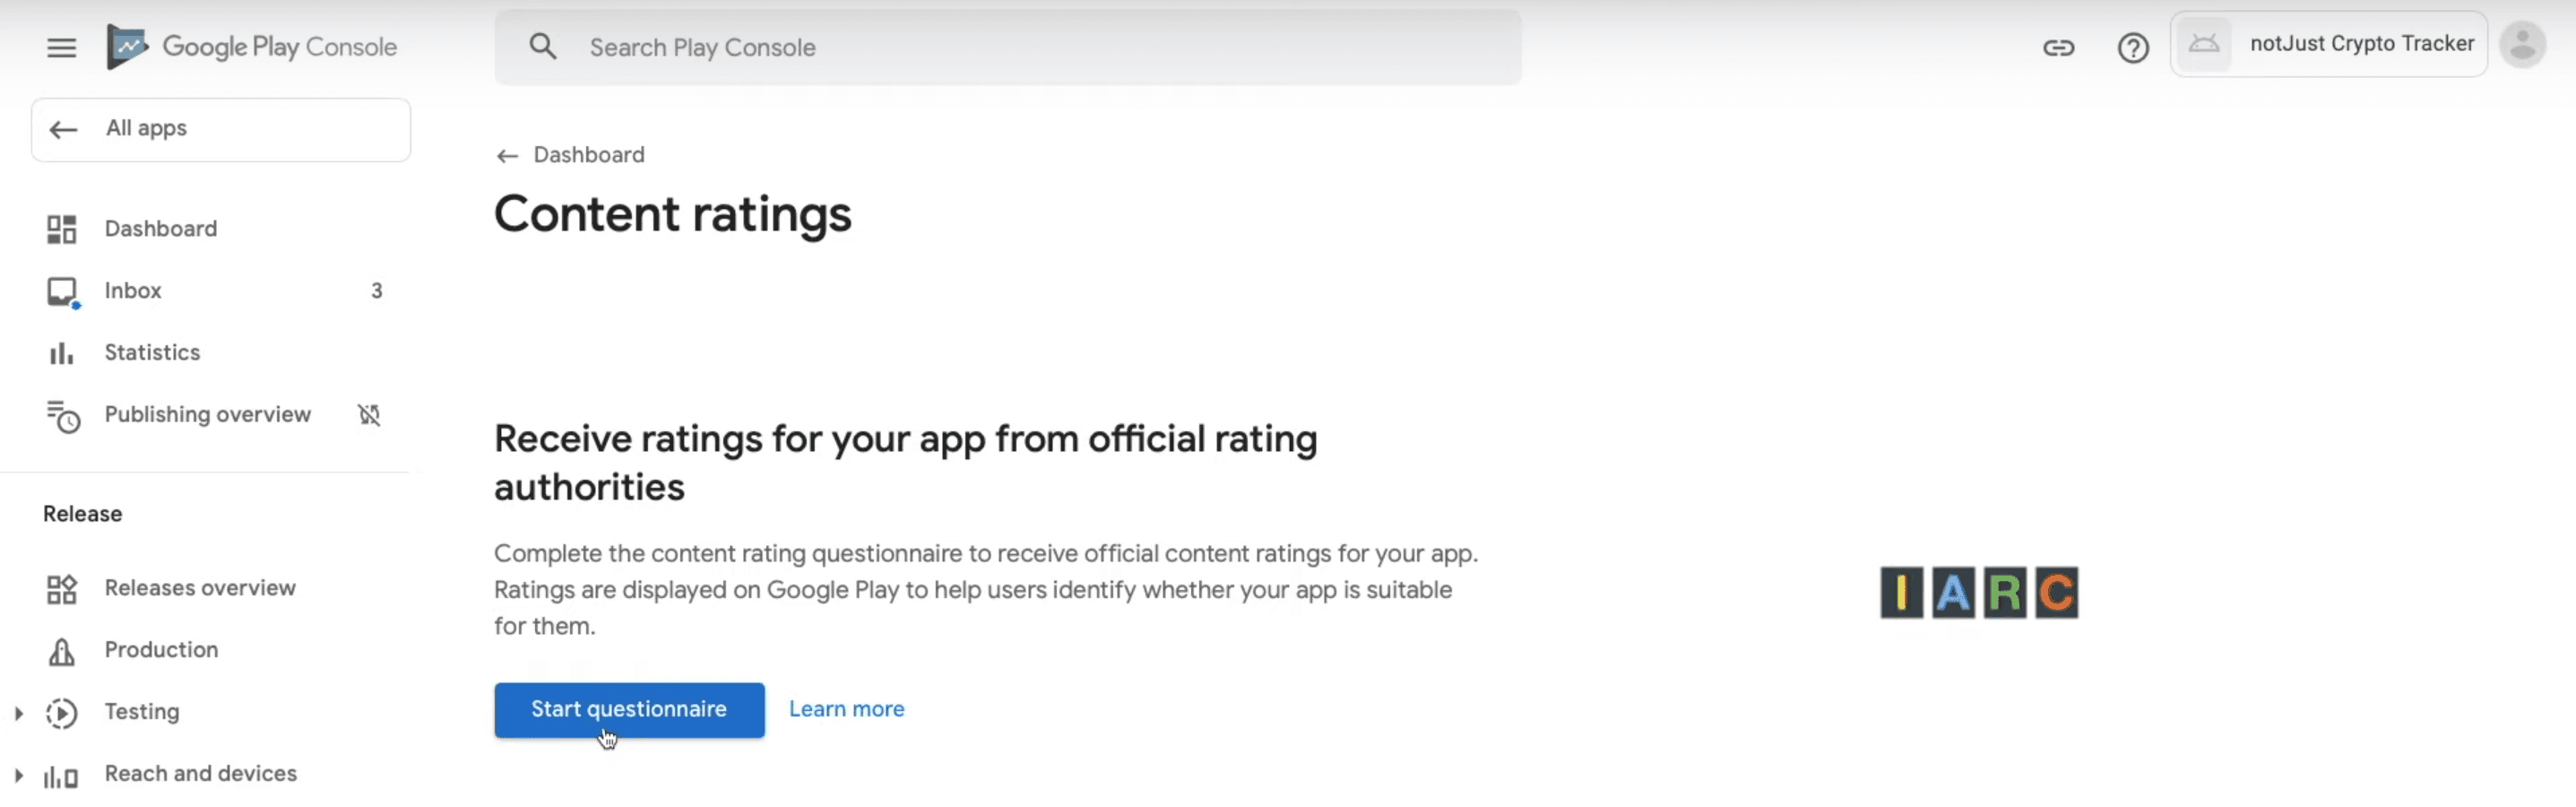Click the Dashboard grid icon in sidebar
The height and width of the screenshot is (807, 2576).
click(61, 228)
